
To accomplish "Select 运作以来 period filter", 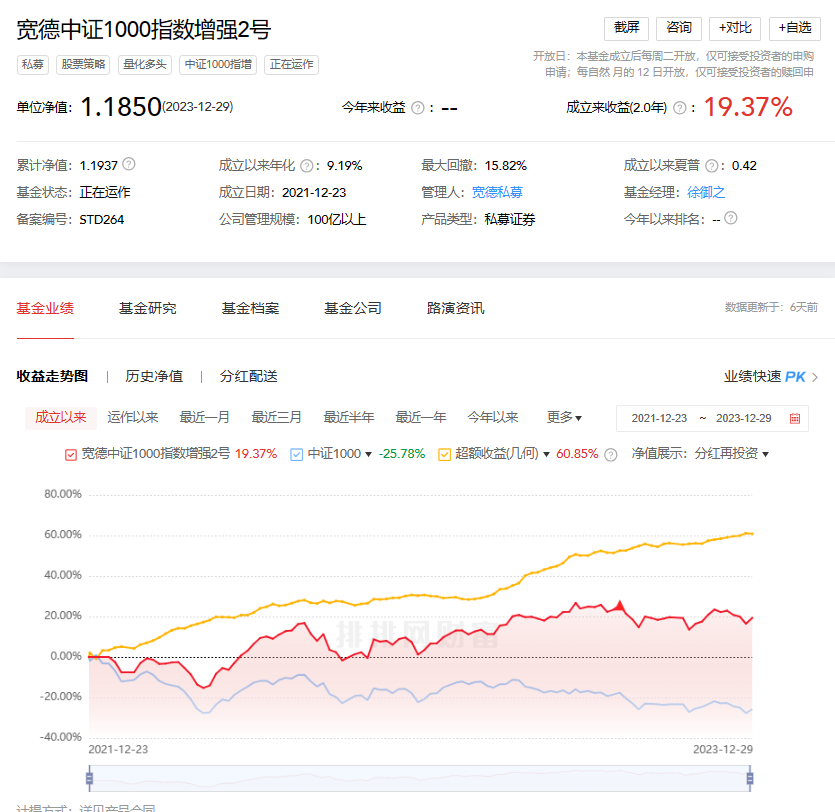I will point(133,417).
